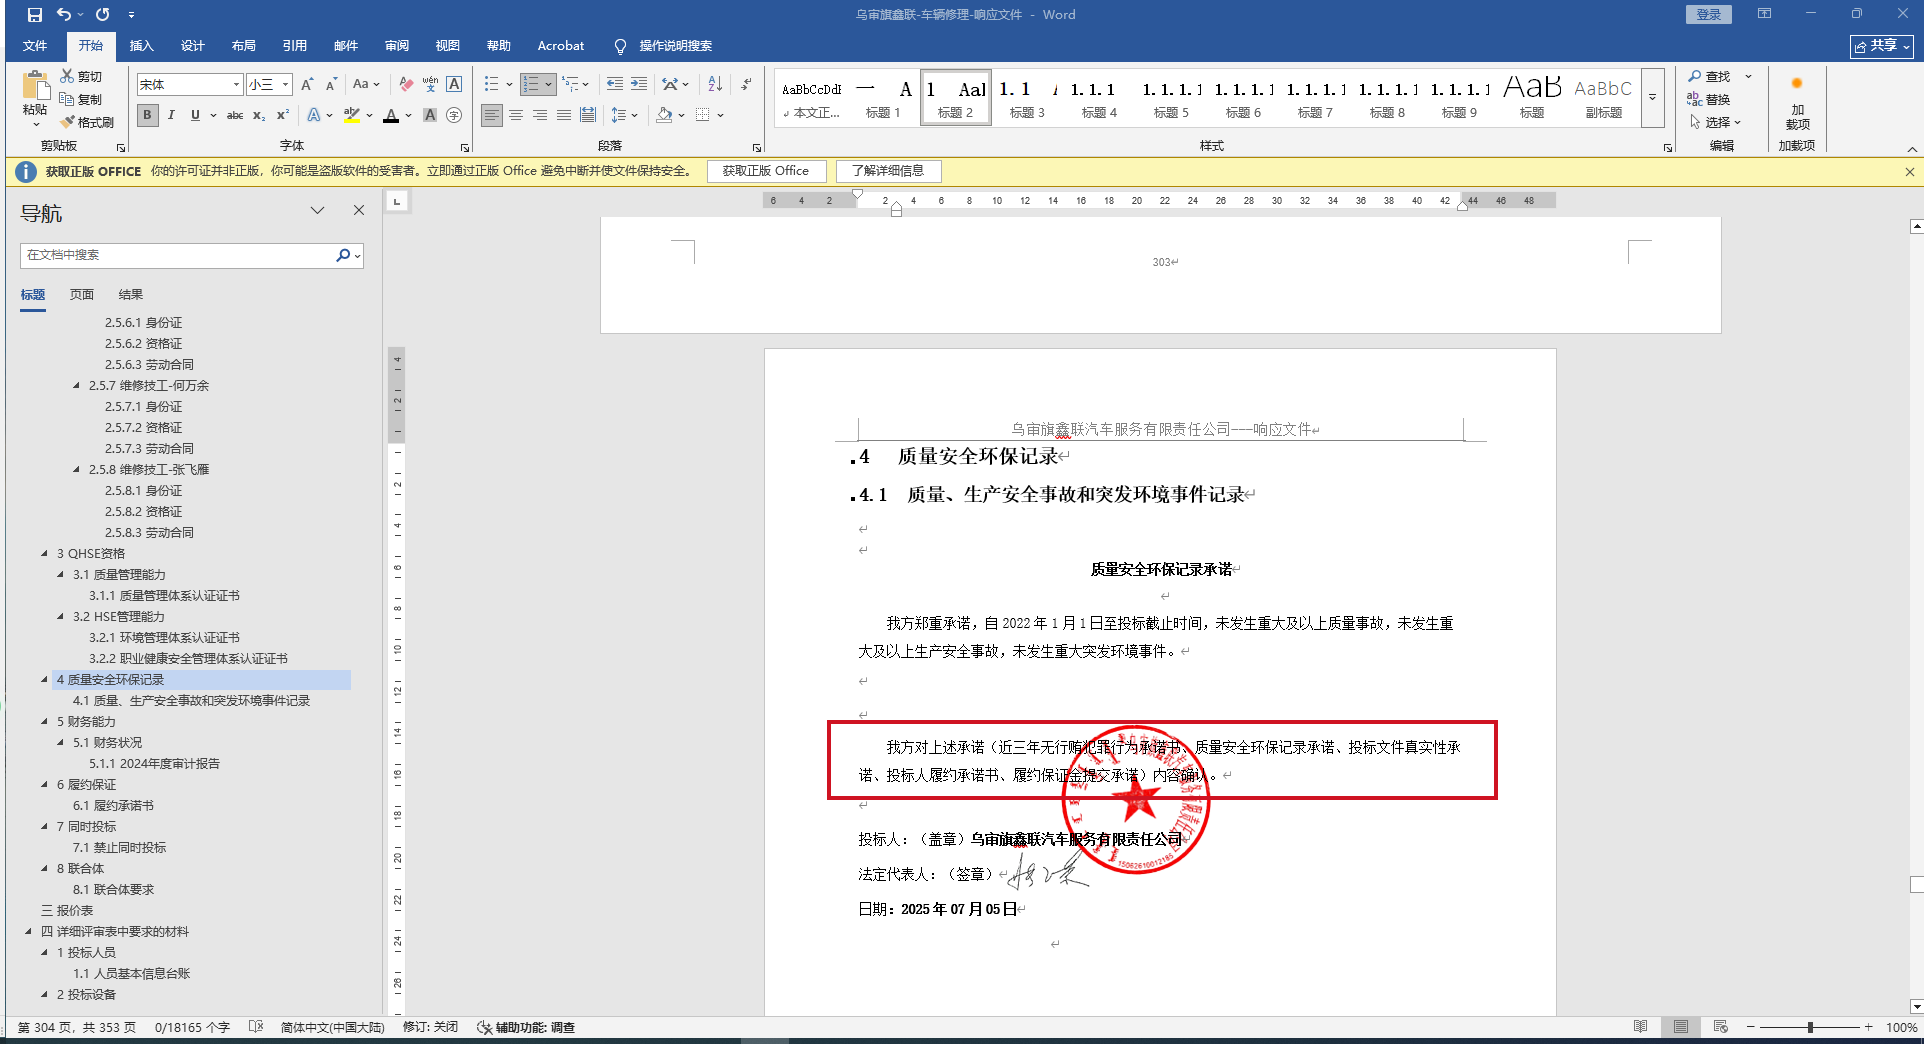The image size is (1924, 1044).
Task: Clear all formatting with the eraser icon
Action: pyautogui.click(x=406, y=84)
